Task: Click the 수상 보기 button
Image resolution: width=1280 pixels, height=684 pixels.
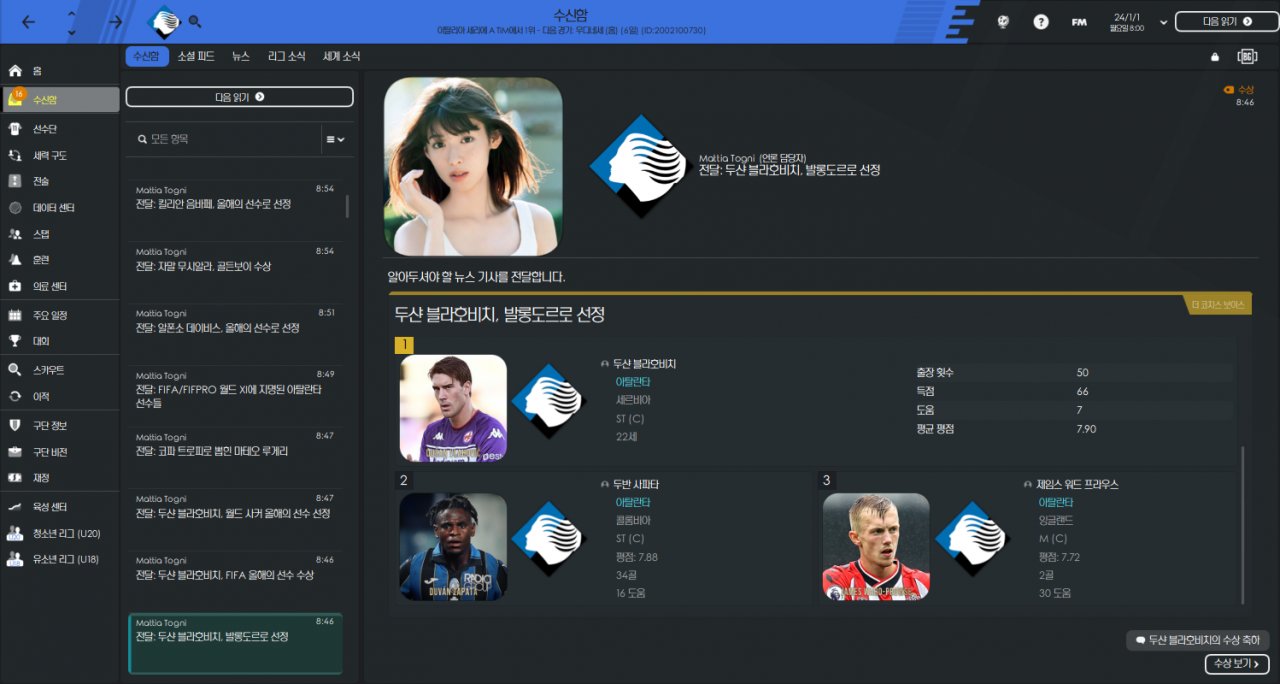Action: point(1237,664)
